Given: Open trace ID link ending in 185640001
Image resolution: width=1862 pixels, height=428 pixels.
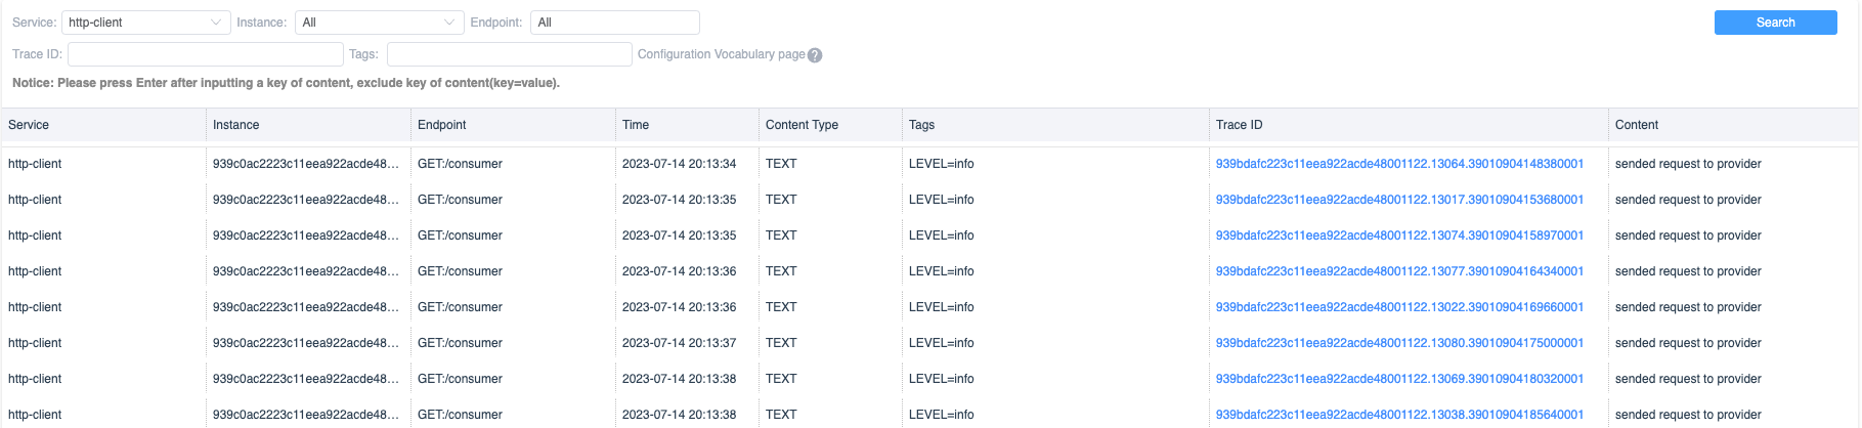Looking at the screenshot, I should [x=1399, y=415].
